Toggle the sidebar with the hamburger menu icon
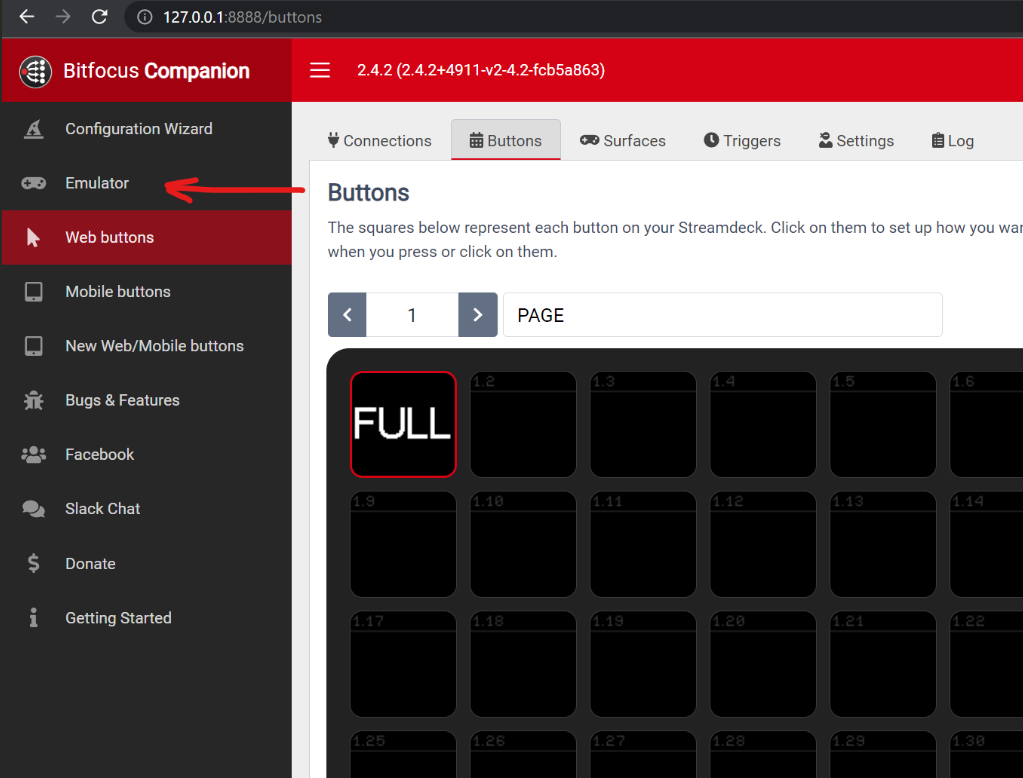1023x778 pixels. tap(320, 70)
